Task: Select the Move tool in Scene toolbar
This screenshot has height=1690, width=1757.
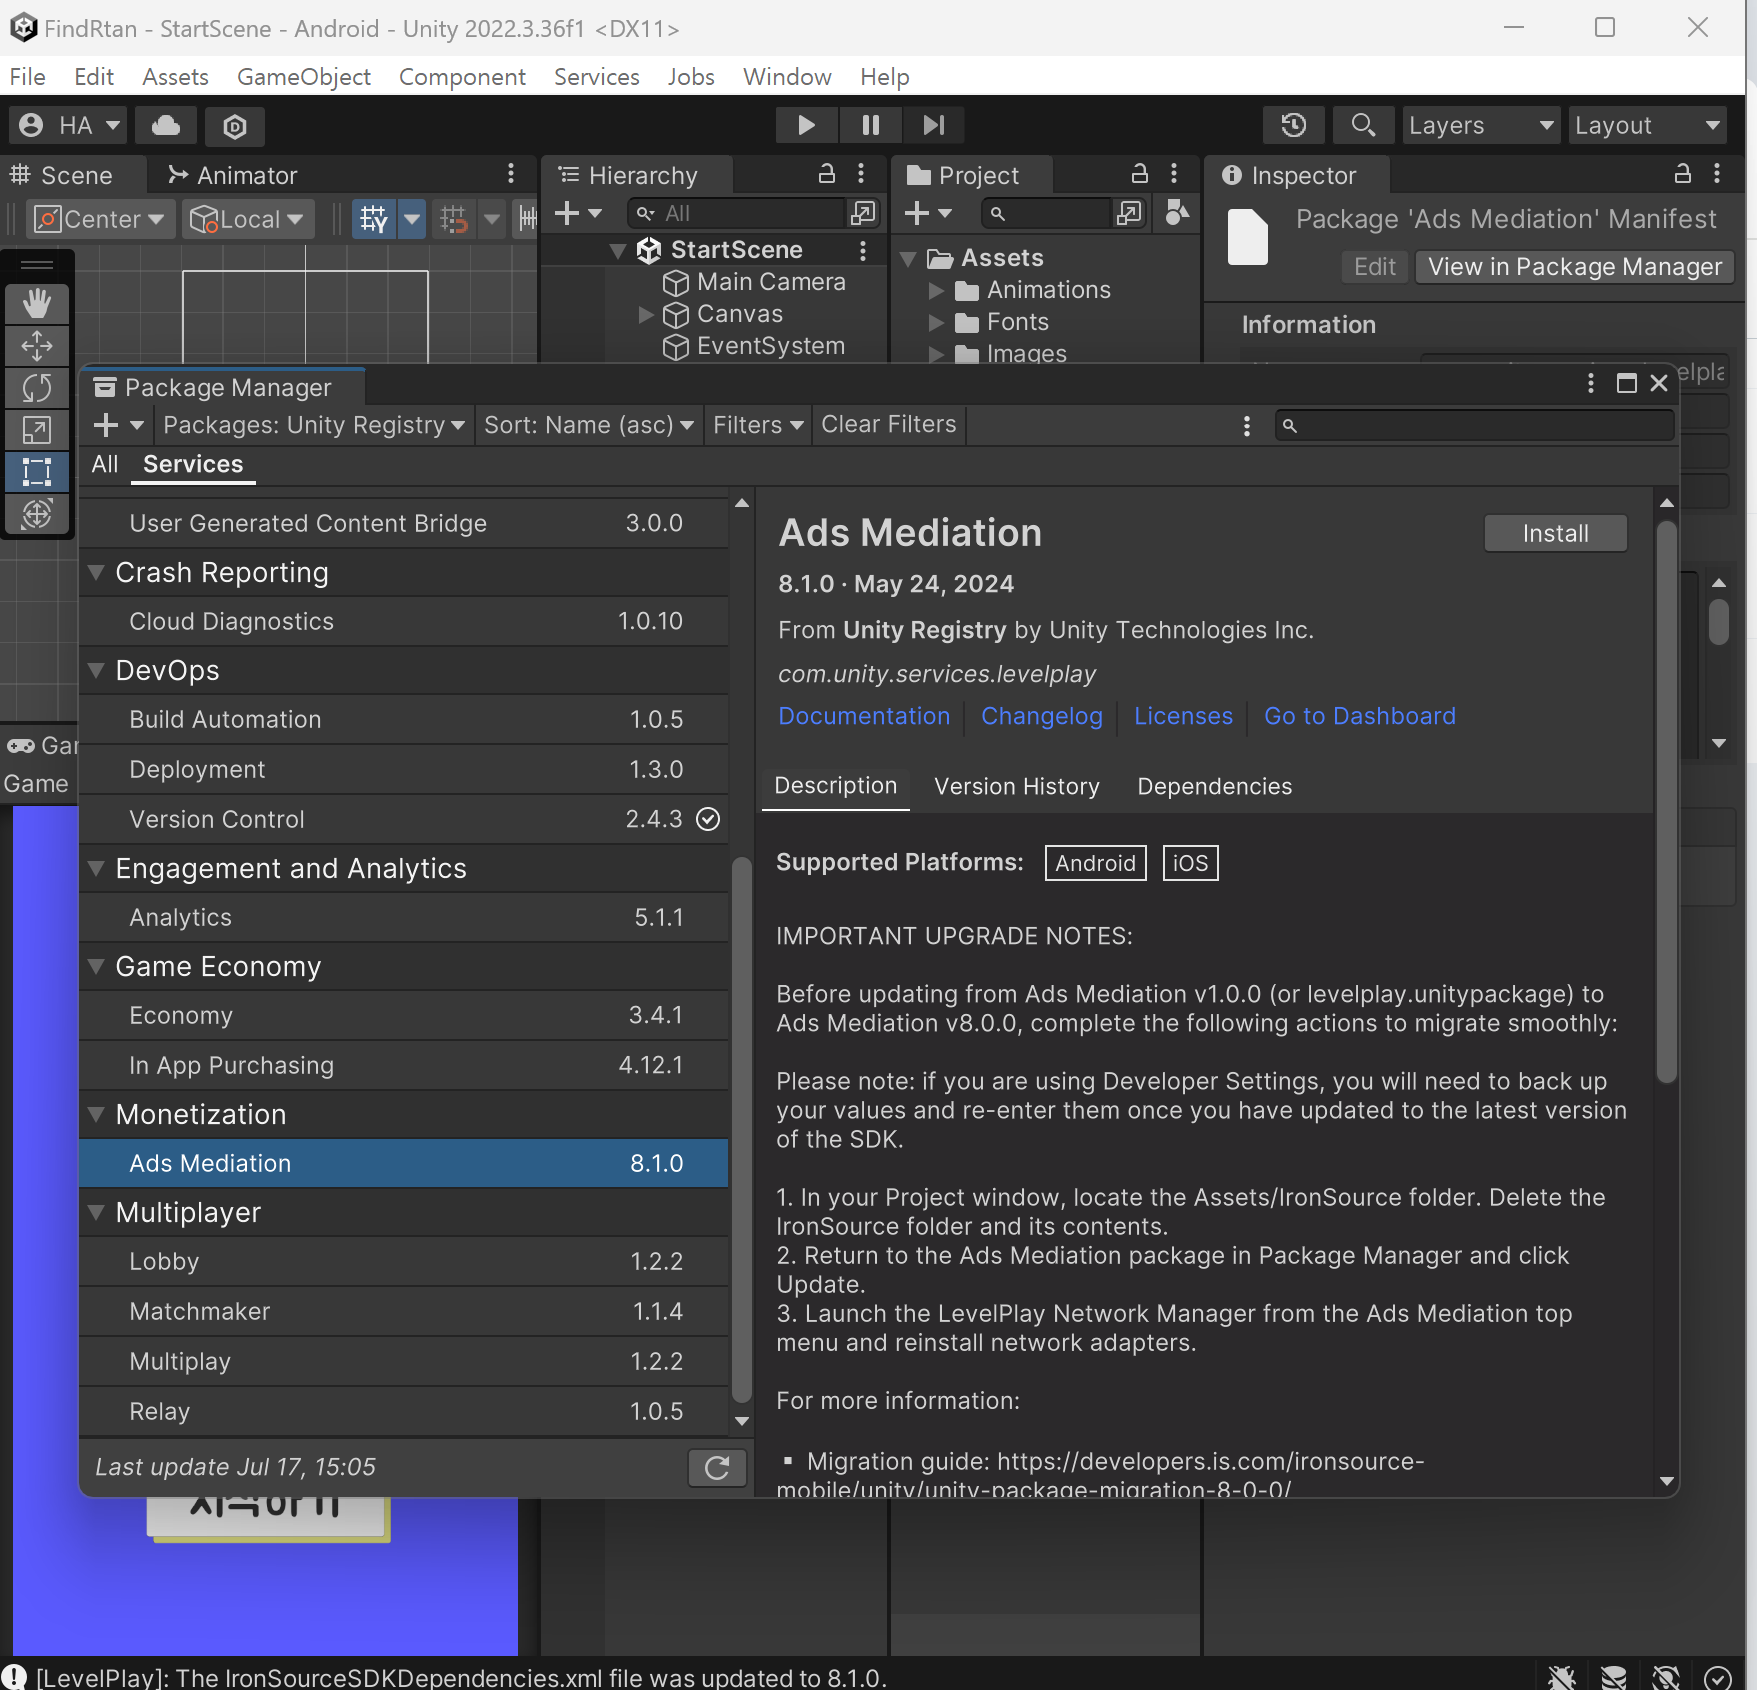Action: [37, 346]
